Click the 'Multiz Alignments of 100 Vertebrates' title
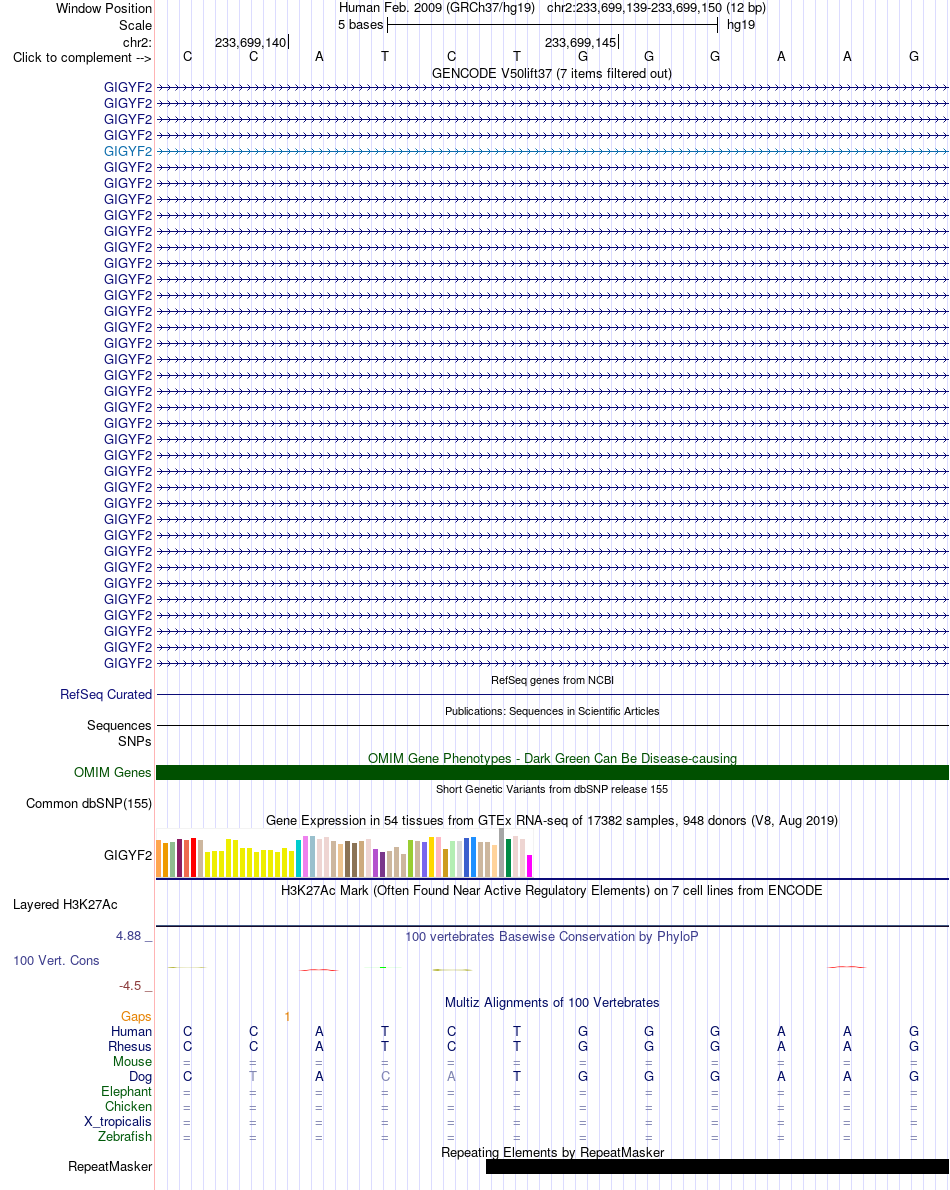Image resolution: width=950 pixels, height=1190 pixels. coord(552,1003)
